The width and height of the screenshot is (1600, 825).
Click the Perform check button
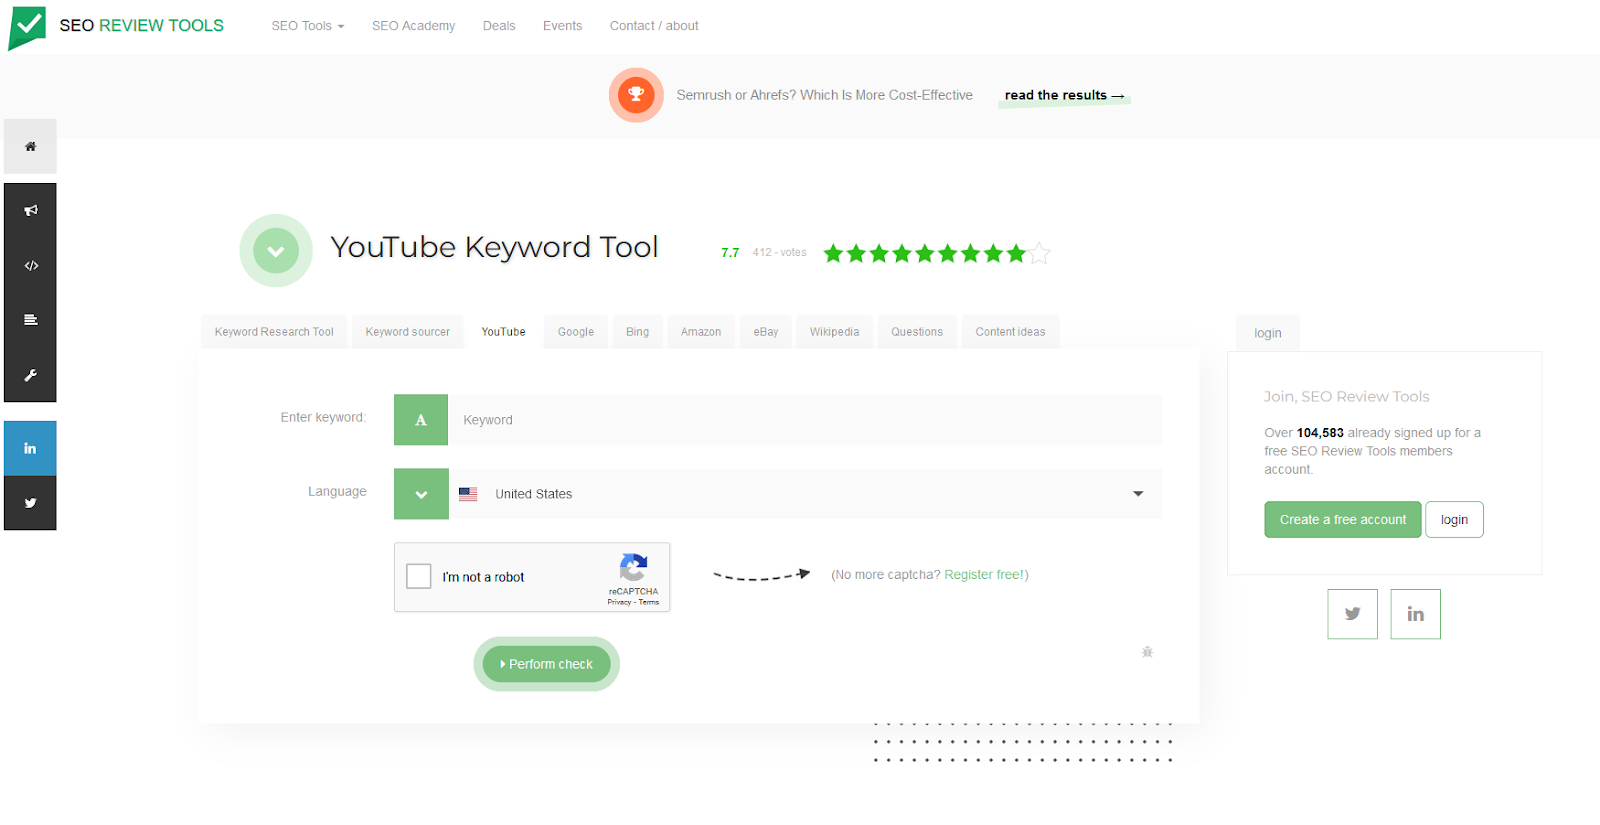(547, 664)
